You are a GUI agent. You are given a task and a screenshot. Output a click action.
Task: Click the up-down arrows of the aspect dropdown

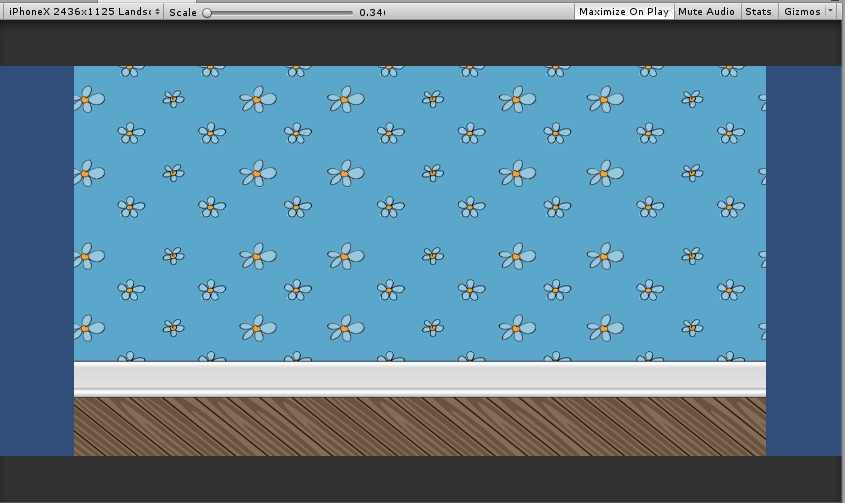pyautogui.click(x=157, y=12)
